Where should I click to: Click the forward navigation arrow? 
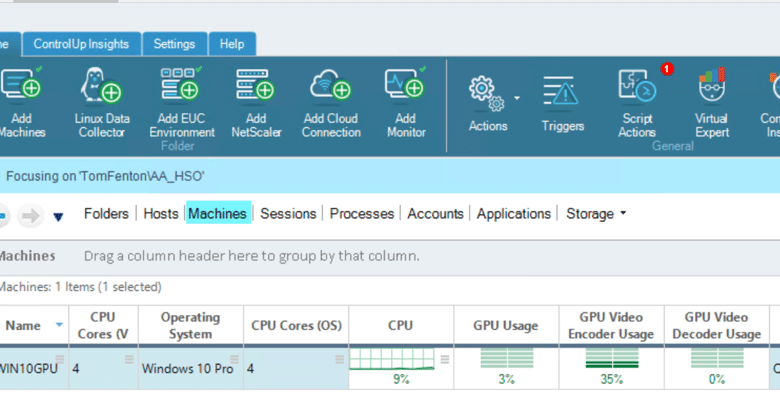[x=30, y=215]
